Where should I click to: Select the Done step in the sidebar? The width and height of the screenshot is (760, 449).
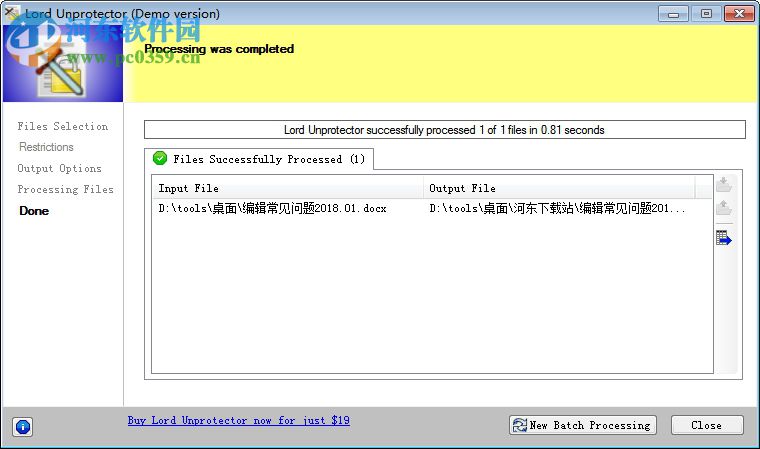(34, 211)
